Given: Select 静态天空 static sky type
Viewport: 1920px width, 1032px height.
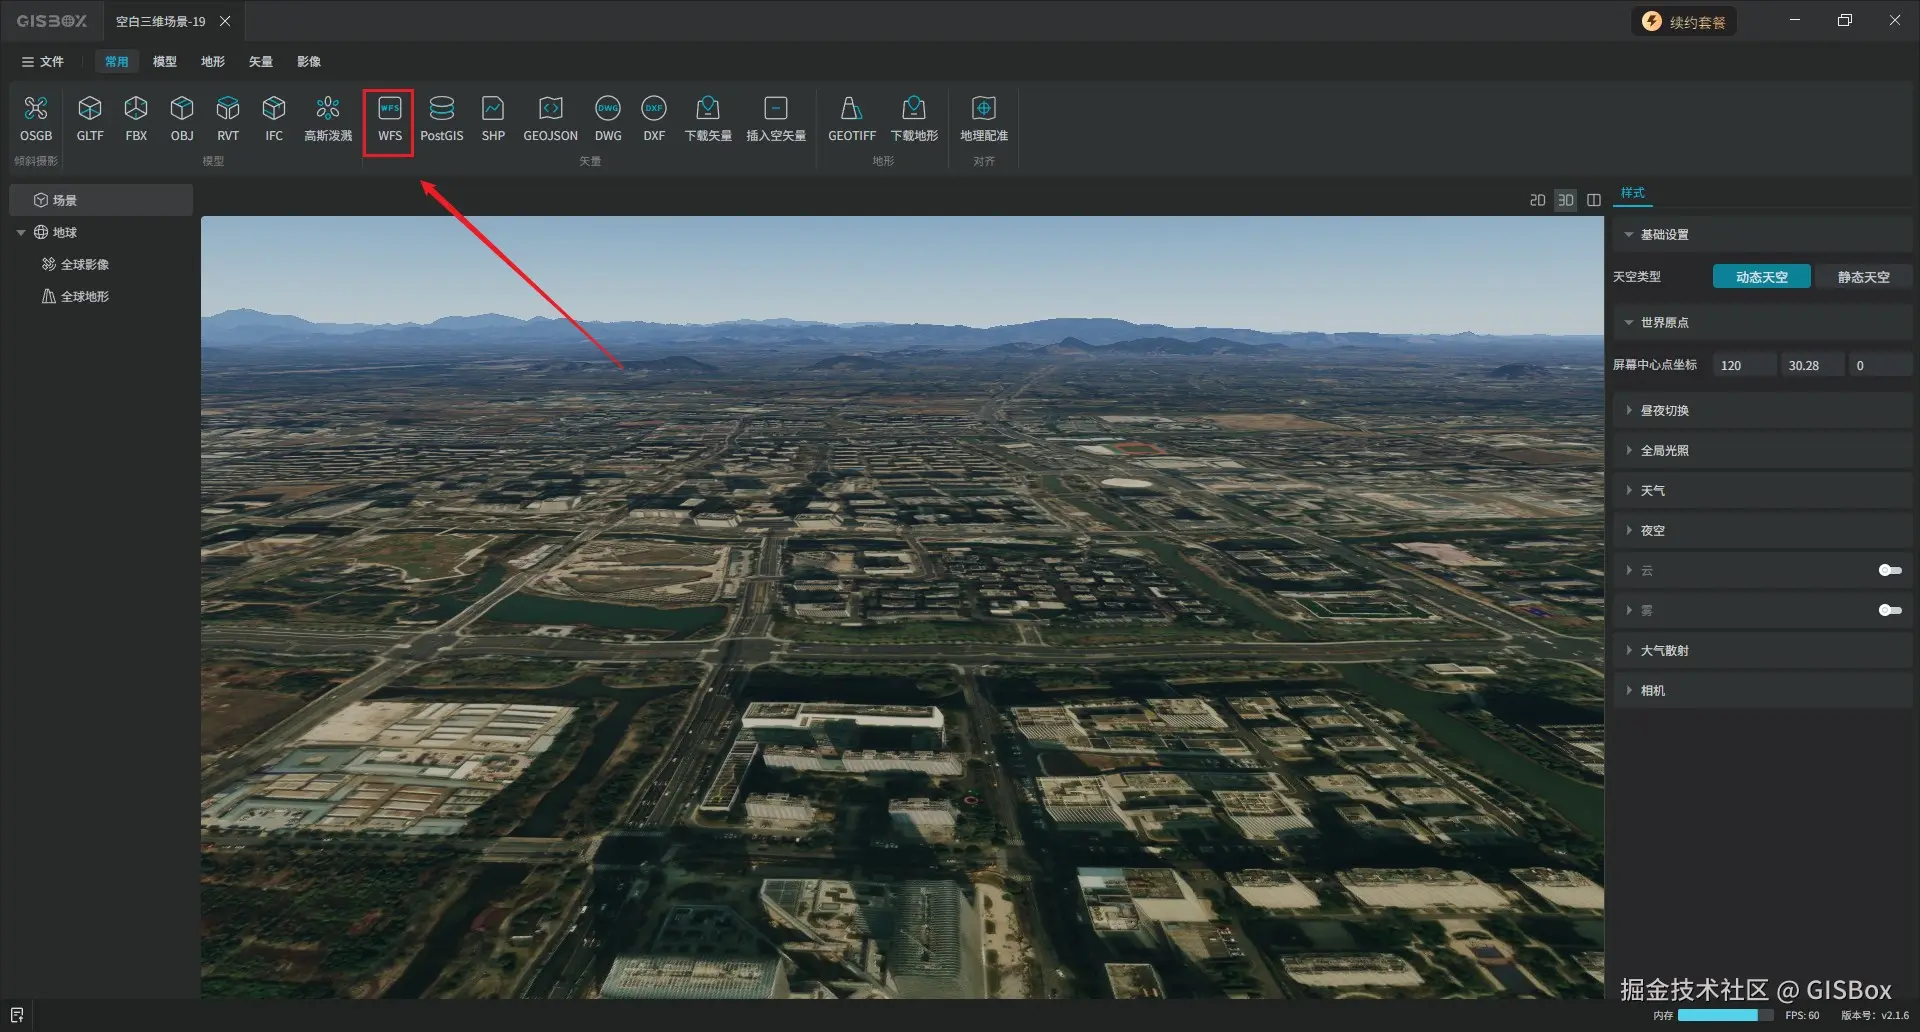Looking at the screenshot, I should coord(1864,277).
